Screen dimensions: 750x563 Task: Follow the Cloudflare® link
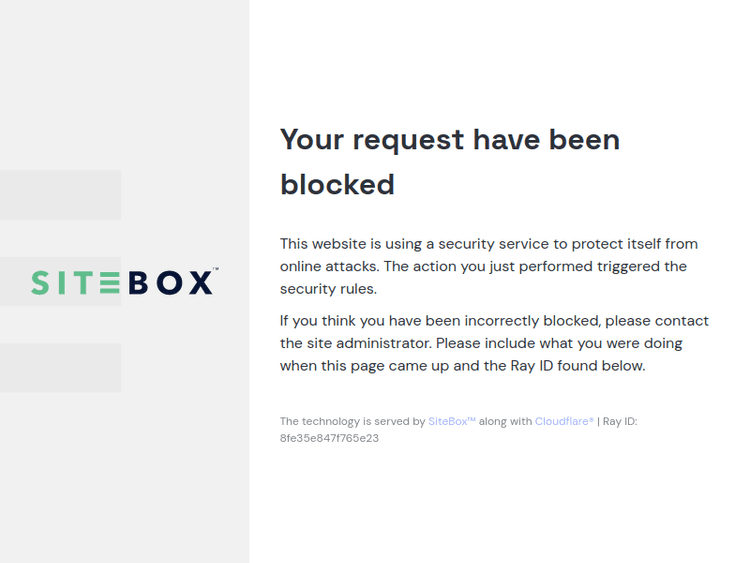[x=564, y=421]
